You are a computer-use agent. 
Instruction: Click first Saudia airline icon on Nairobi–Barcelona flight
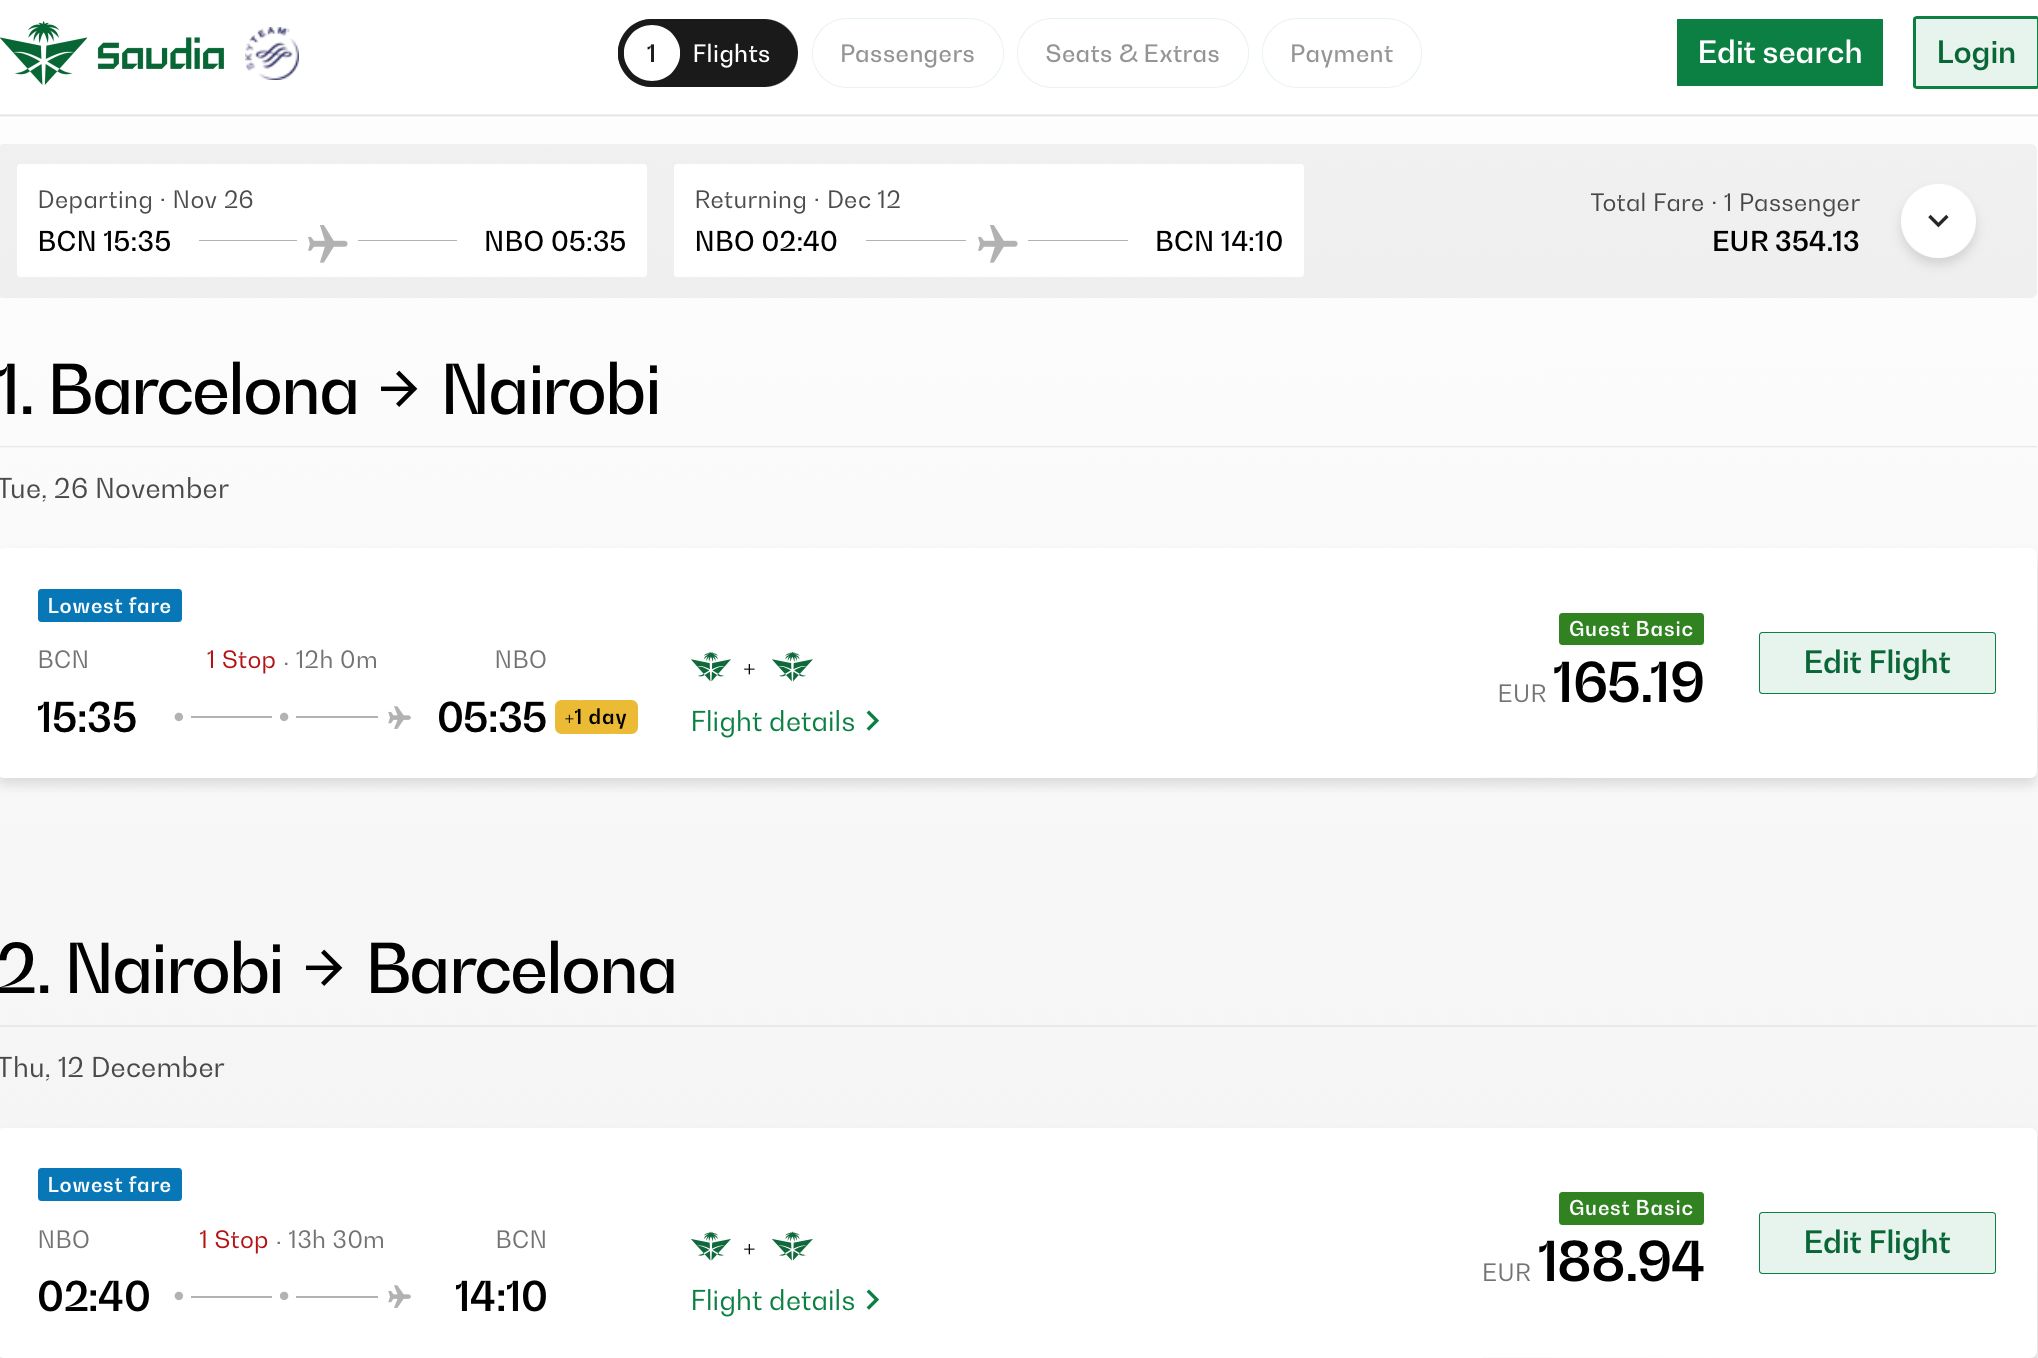click(x=711, y=1246)
